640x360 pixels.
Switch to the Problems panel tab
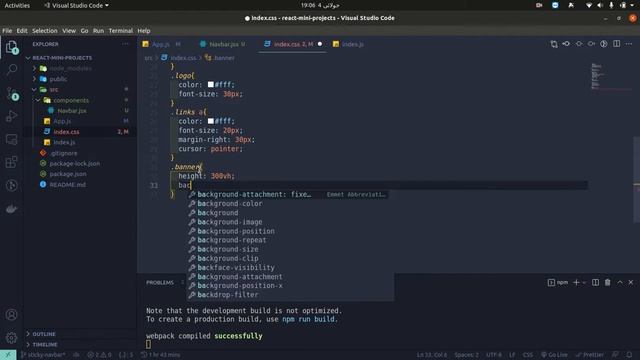tap(160, 282)
